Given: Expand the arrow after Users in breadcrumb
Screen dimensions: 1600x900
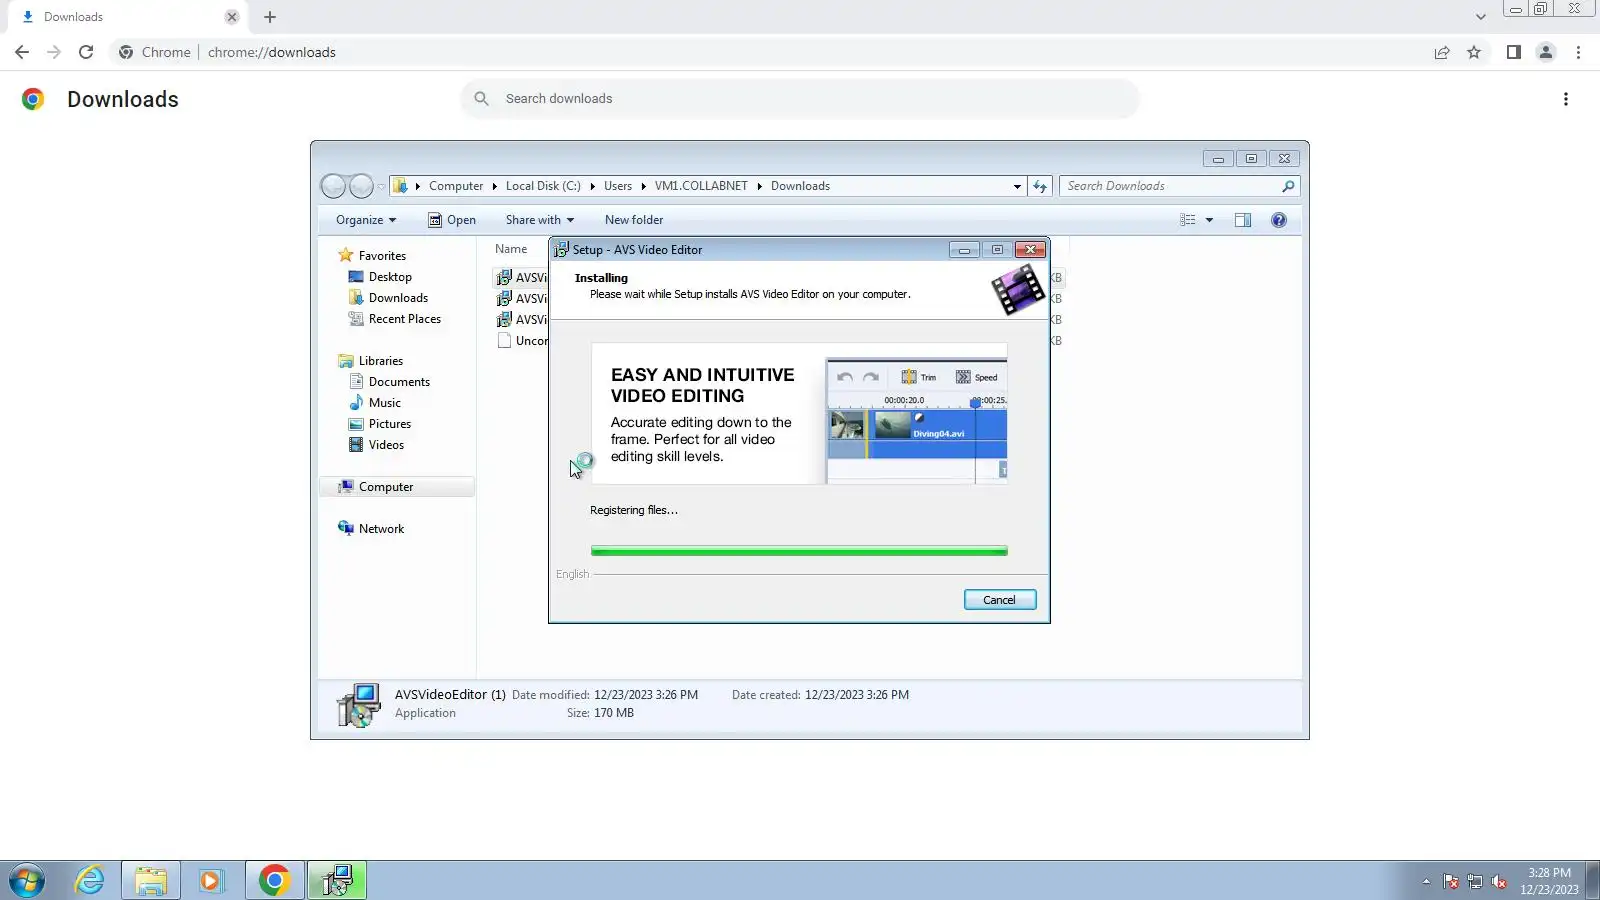Looking at the screenshot, I should pos(643,186).
